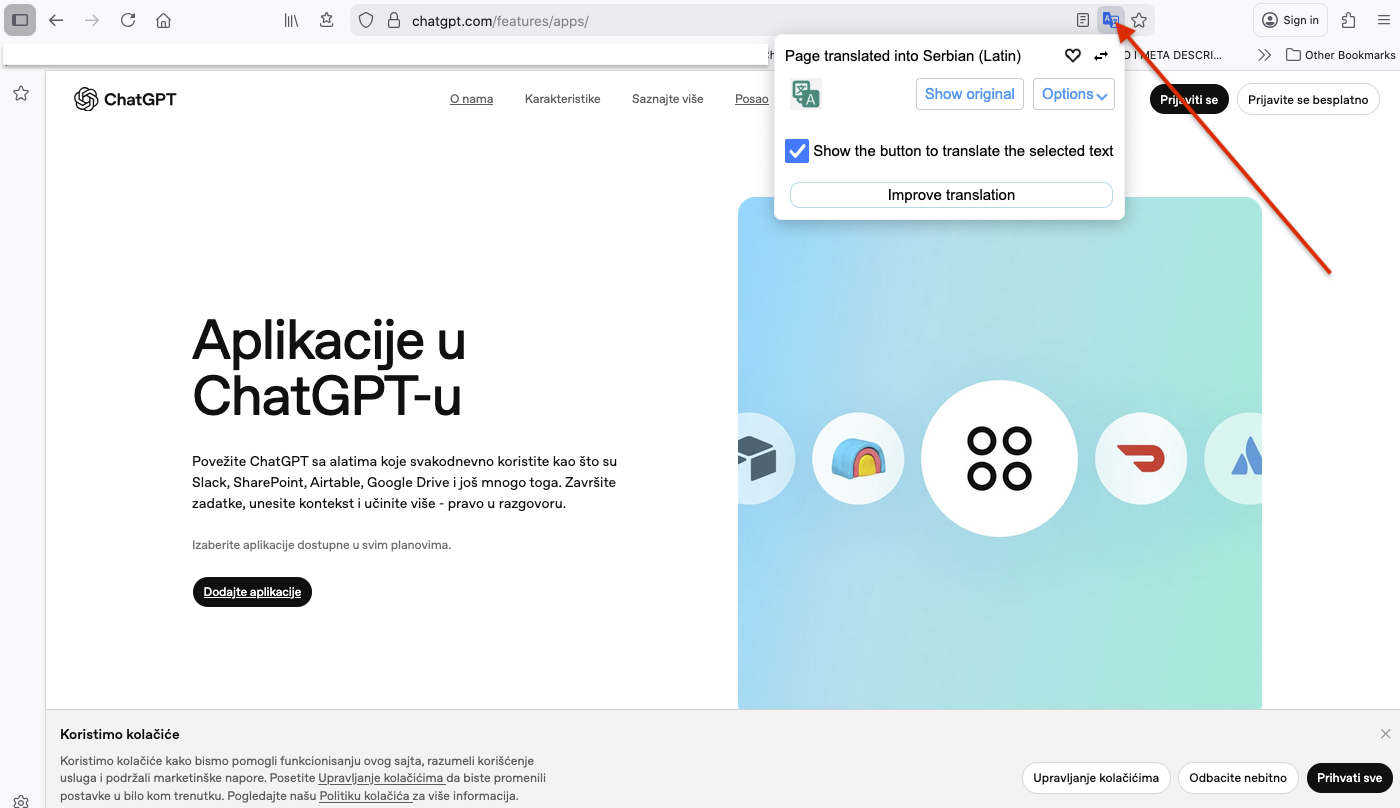
Task: Expand the bookmarks overflow chevron
Action: coord(1265,55)
